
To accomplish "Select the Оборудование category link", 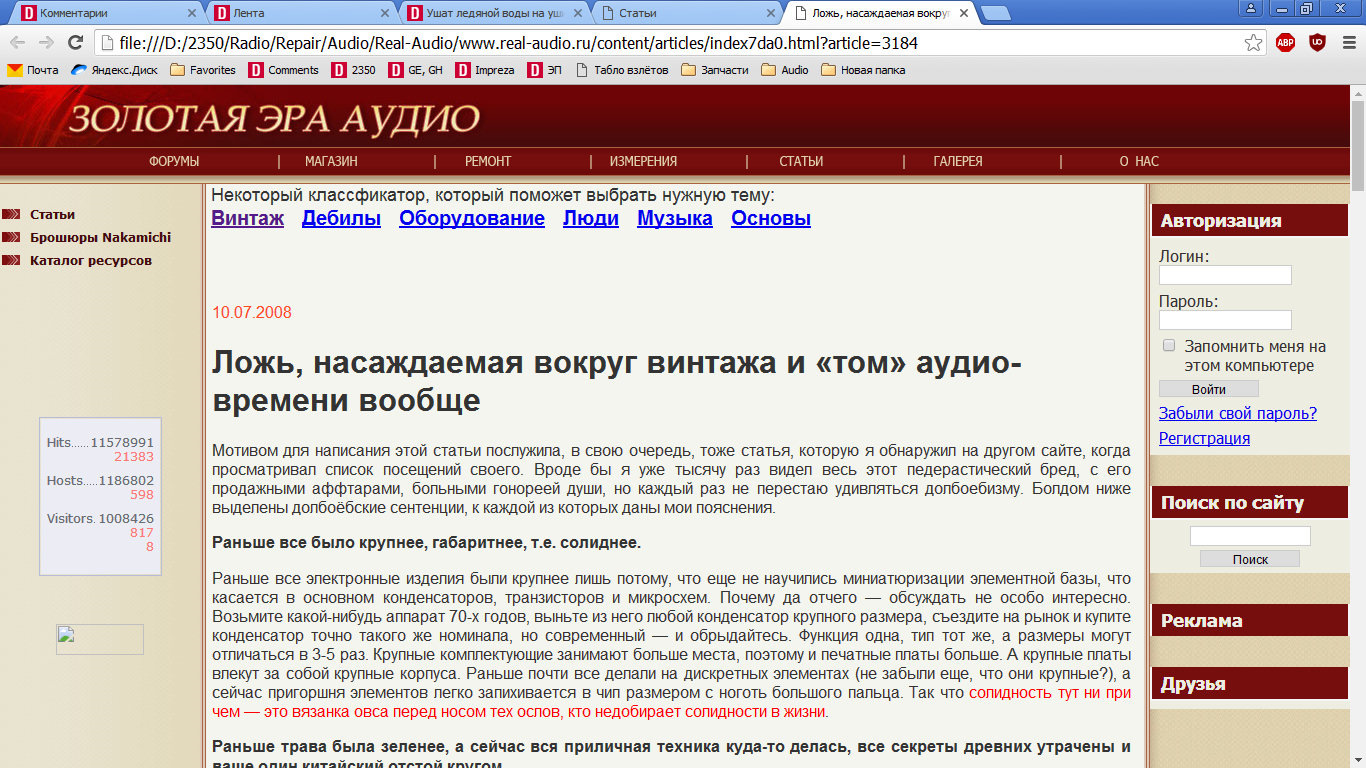I will point(472,218).
